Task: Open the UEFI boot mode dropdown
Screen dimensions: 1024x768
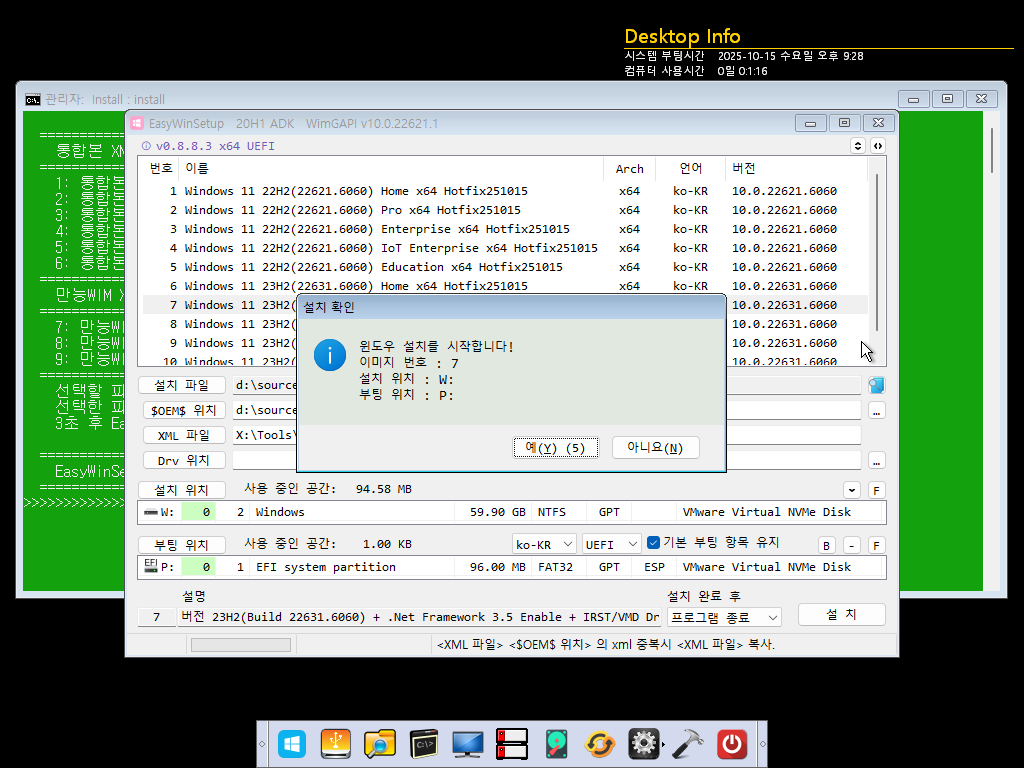Action: click(x=611, y=545)
